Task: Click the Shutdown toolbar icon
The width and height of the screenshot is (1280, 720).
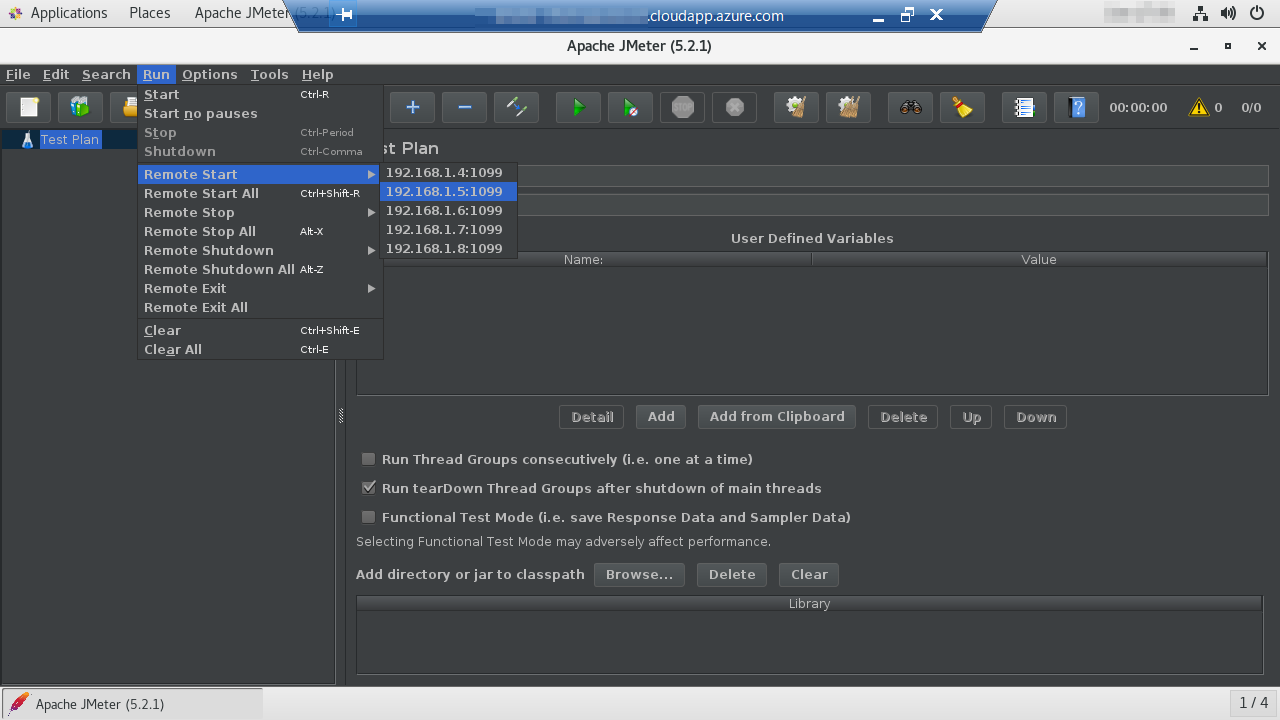Action: tap(734, 107)
